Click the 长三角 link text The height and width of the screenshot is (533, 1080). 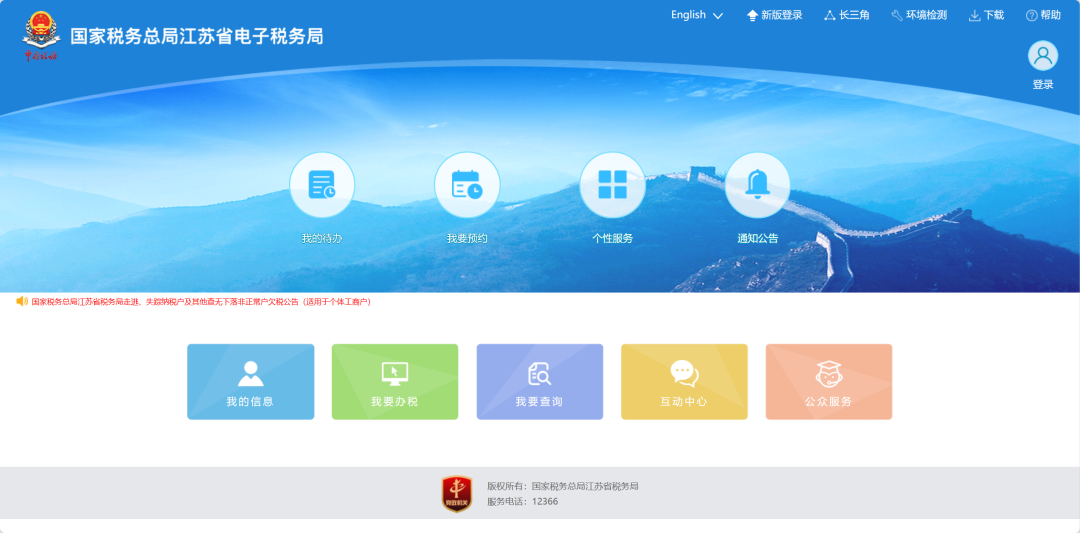point(854,15)
